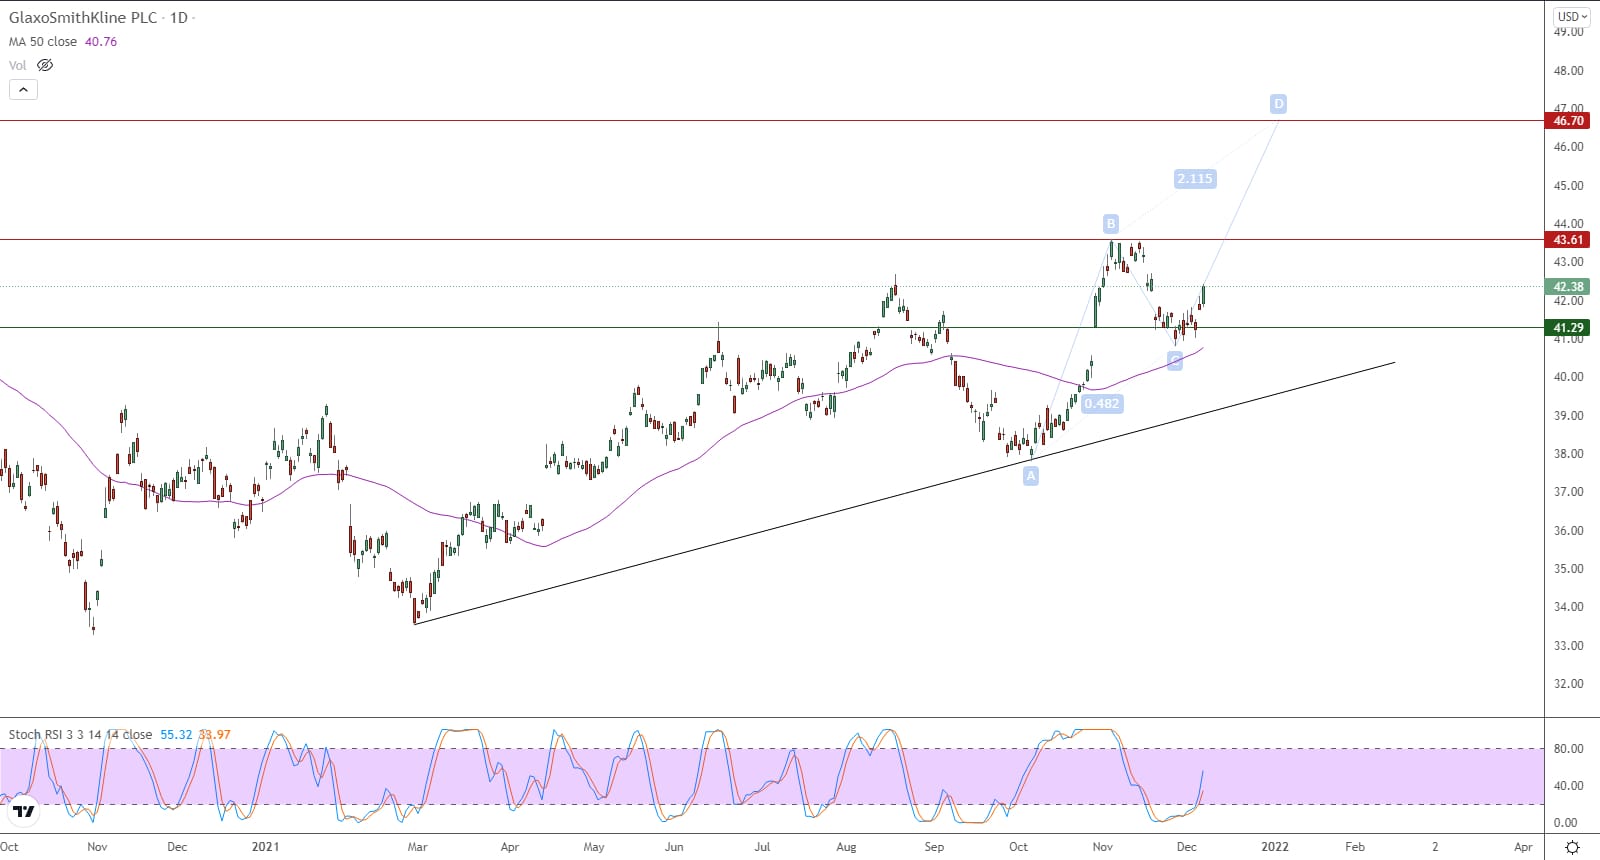Select pattern point A label
The height and width of the screenshot is (860, 1600).
point(1031,476)
